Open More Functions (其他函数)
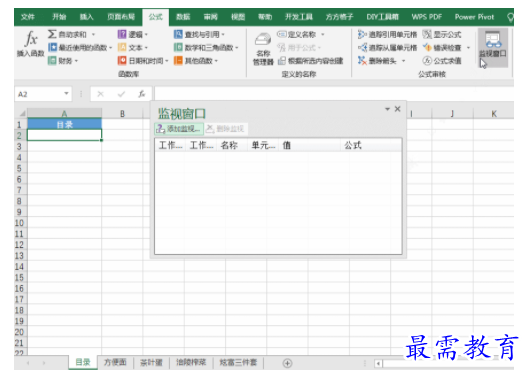This screenshot has height=379, width=527. click(x=196, y=61)
